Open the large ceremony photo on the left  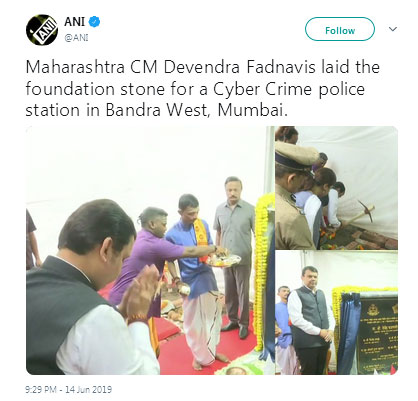150,250
